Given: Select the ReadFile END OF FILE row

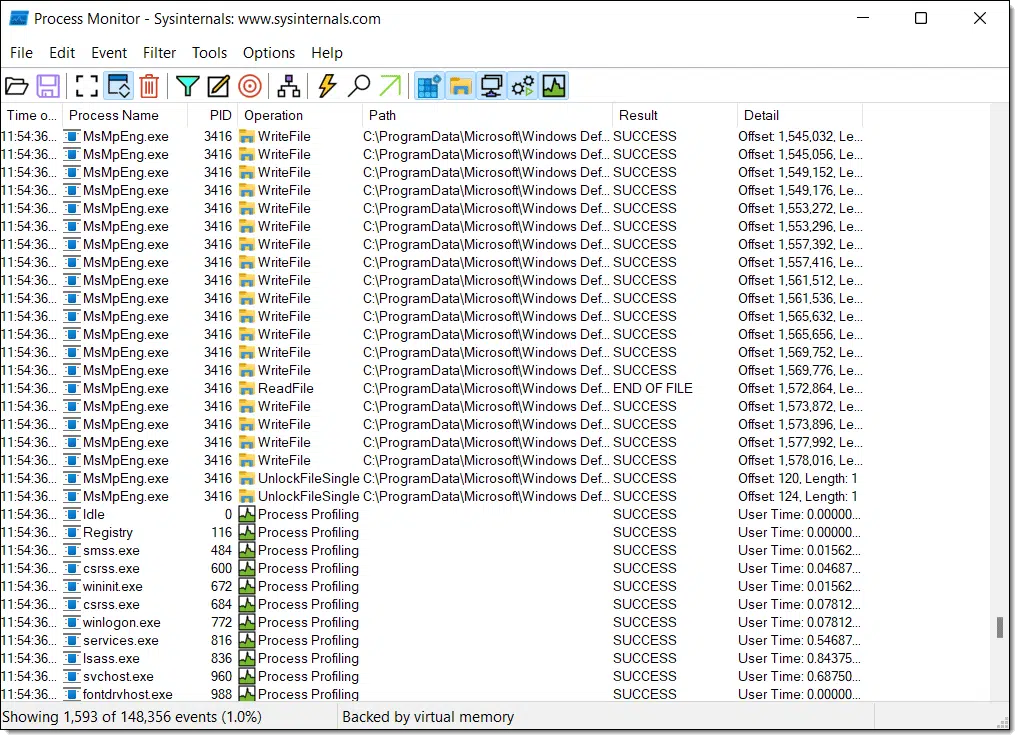Looking at the screenshot, I should (432, 388).
